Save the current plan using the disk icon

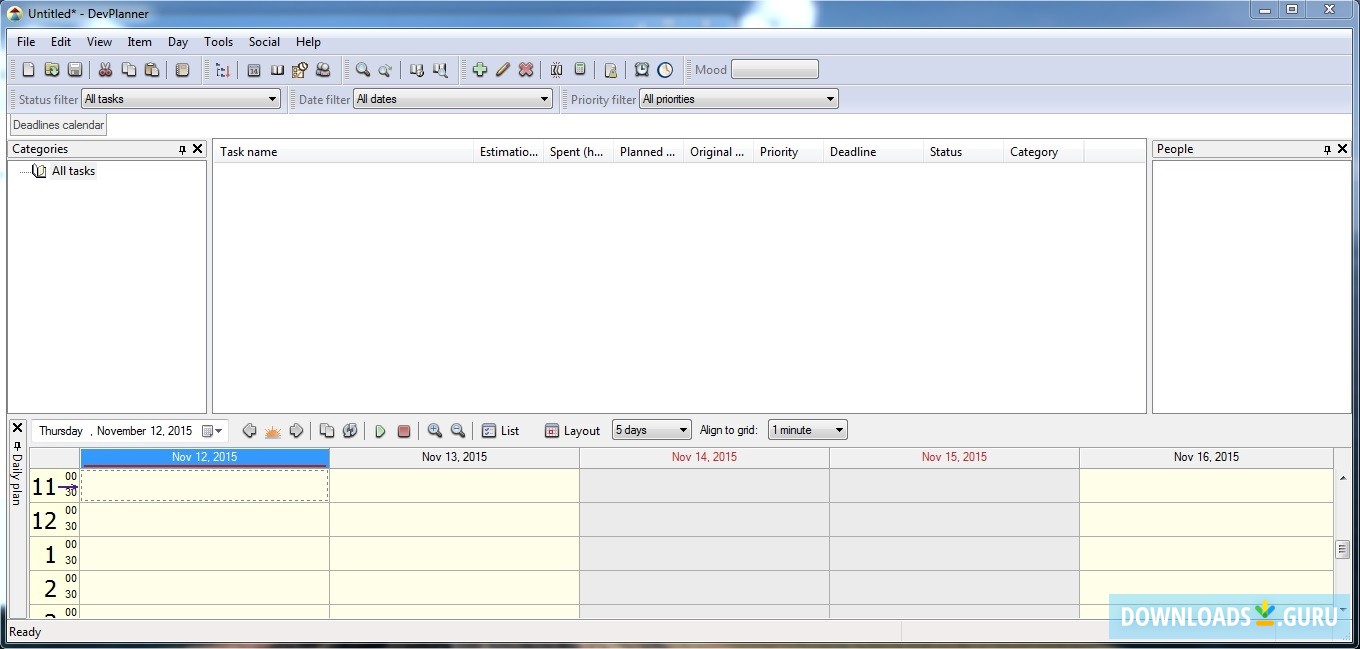click(x=75, y=69)
